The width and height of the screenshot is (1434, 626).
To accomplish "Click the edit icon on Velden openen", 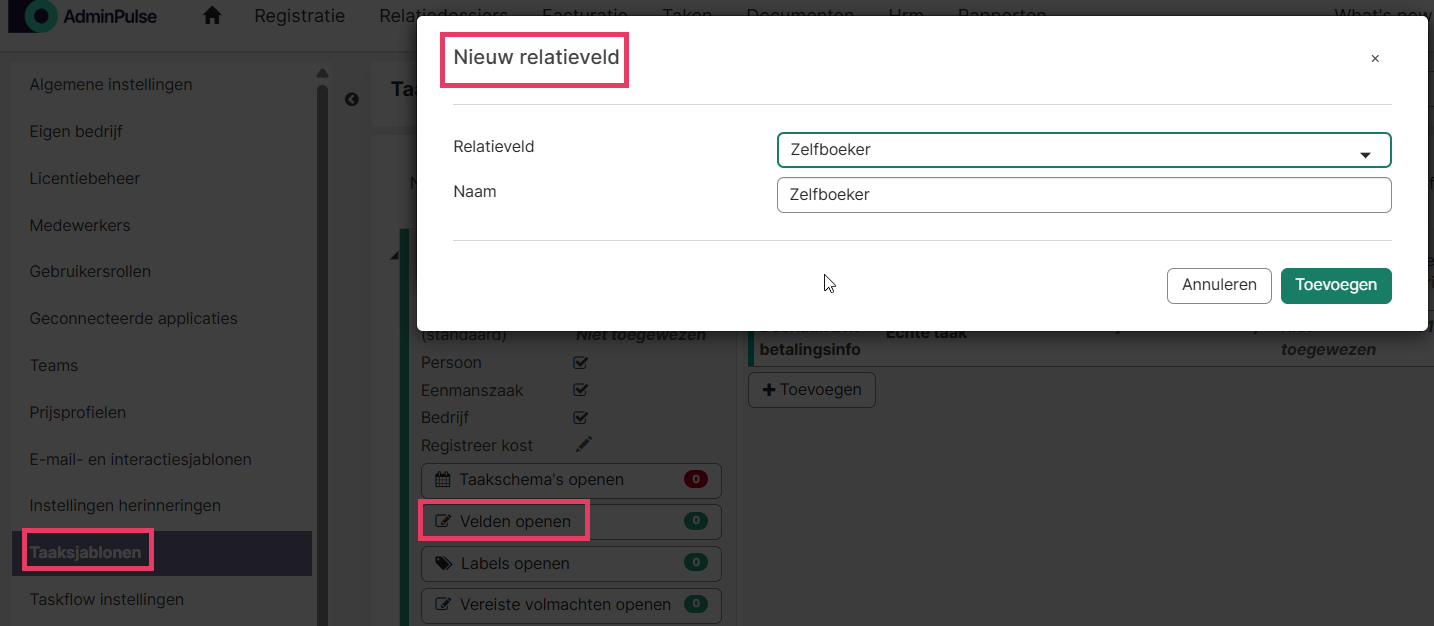I will 443,521.
